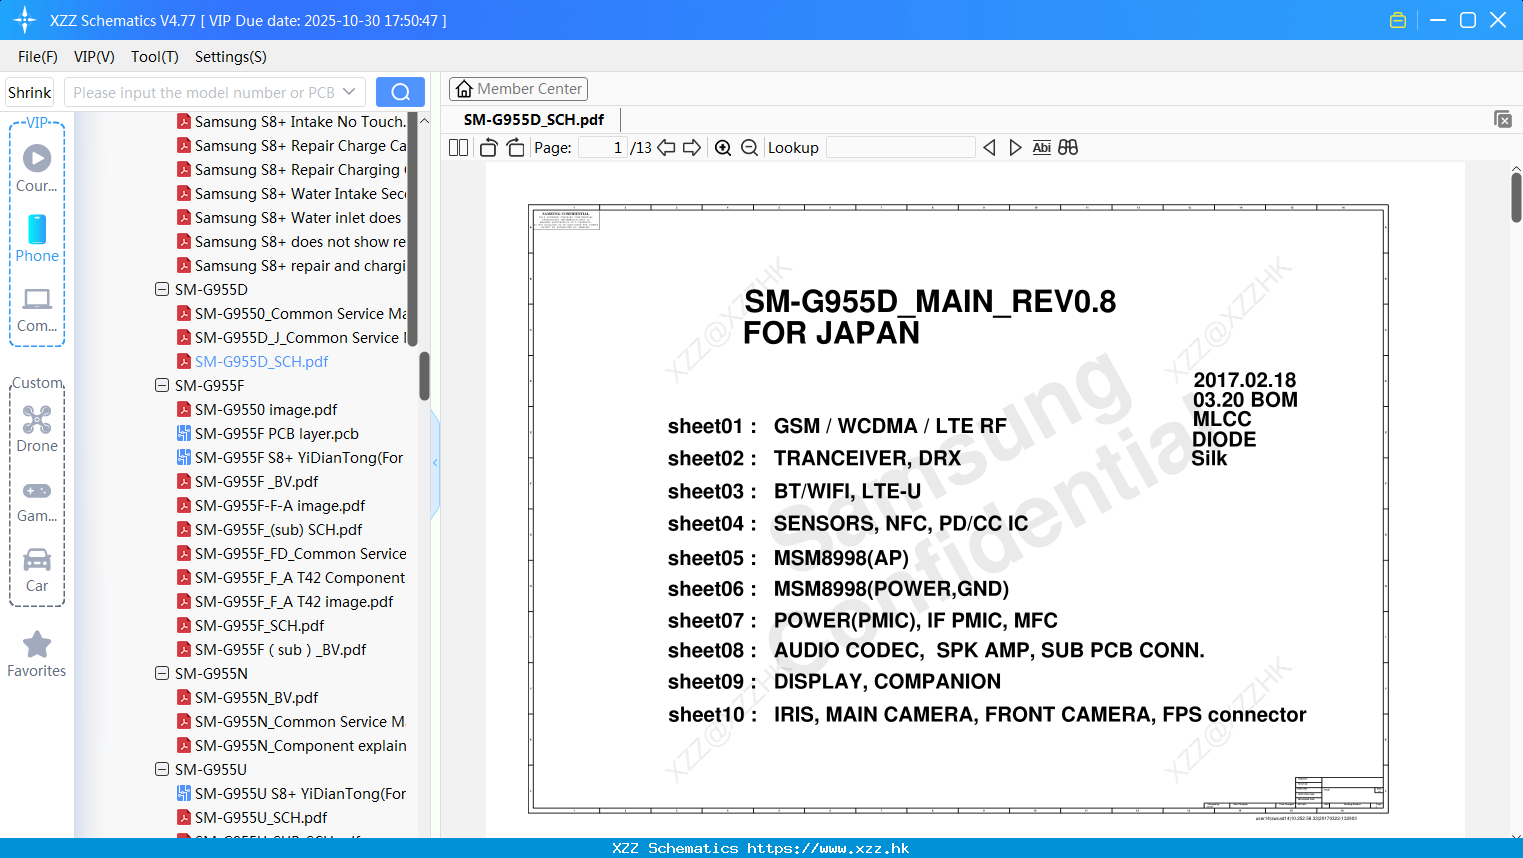Select the Phone category icon

(x=37, y=238)
